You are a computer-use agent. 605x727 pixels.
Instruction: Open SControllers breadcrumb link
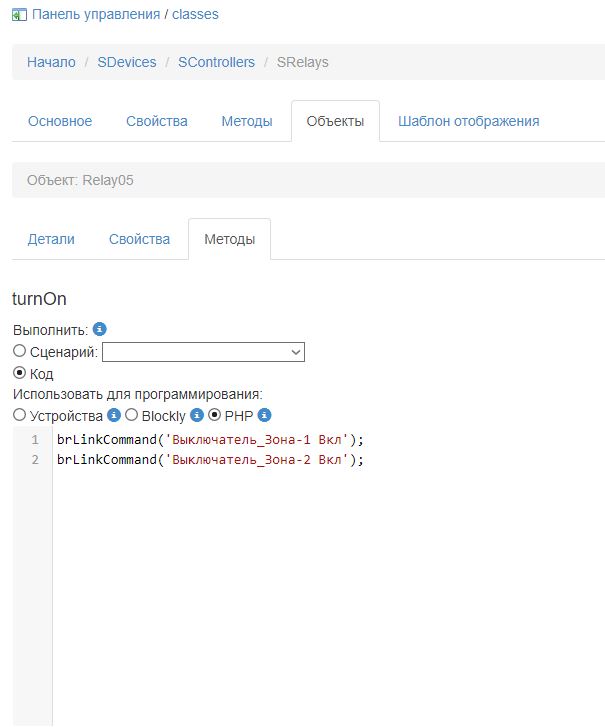[217, 62]
